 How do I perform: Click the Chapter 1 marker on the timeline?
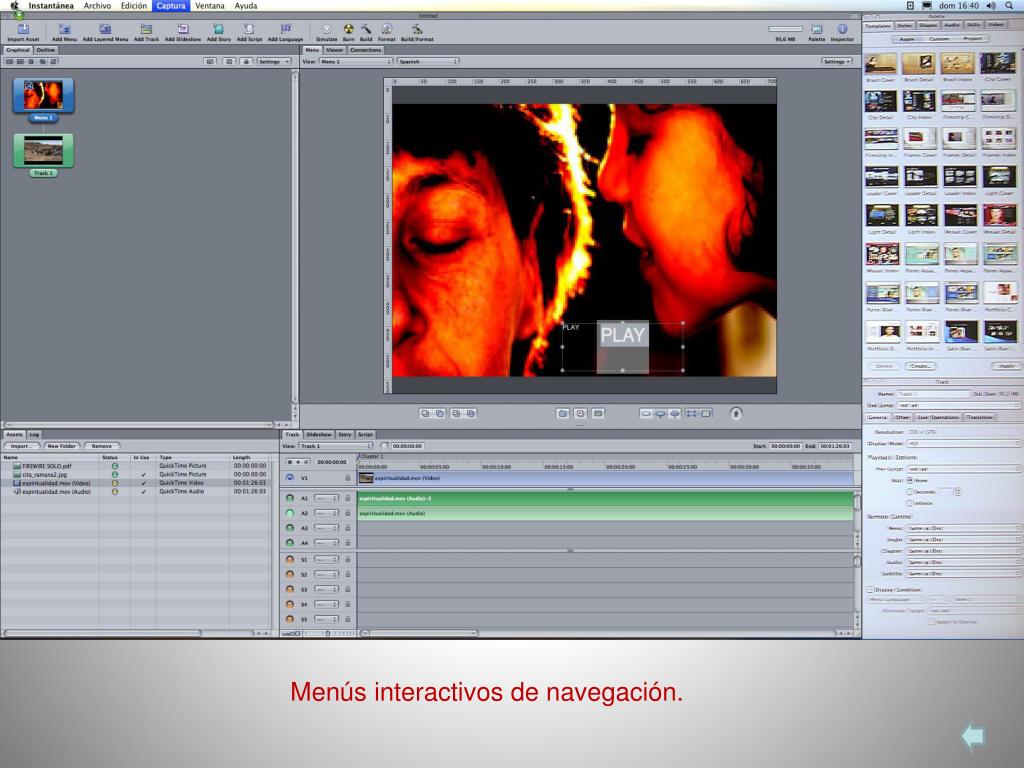coord(372,456)
